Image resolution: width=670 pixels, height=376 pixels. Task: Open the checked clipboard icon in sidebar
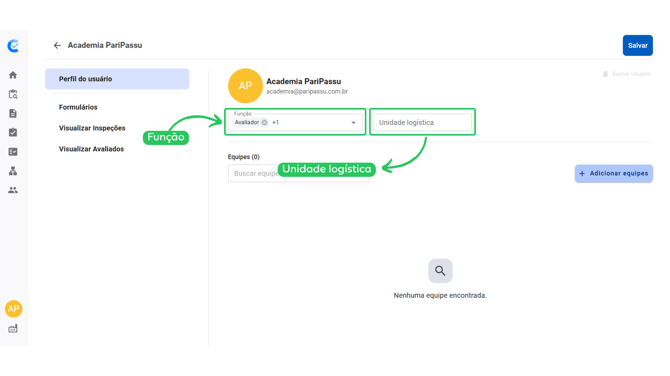[13, 132]
